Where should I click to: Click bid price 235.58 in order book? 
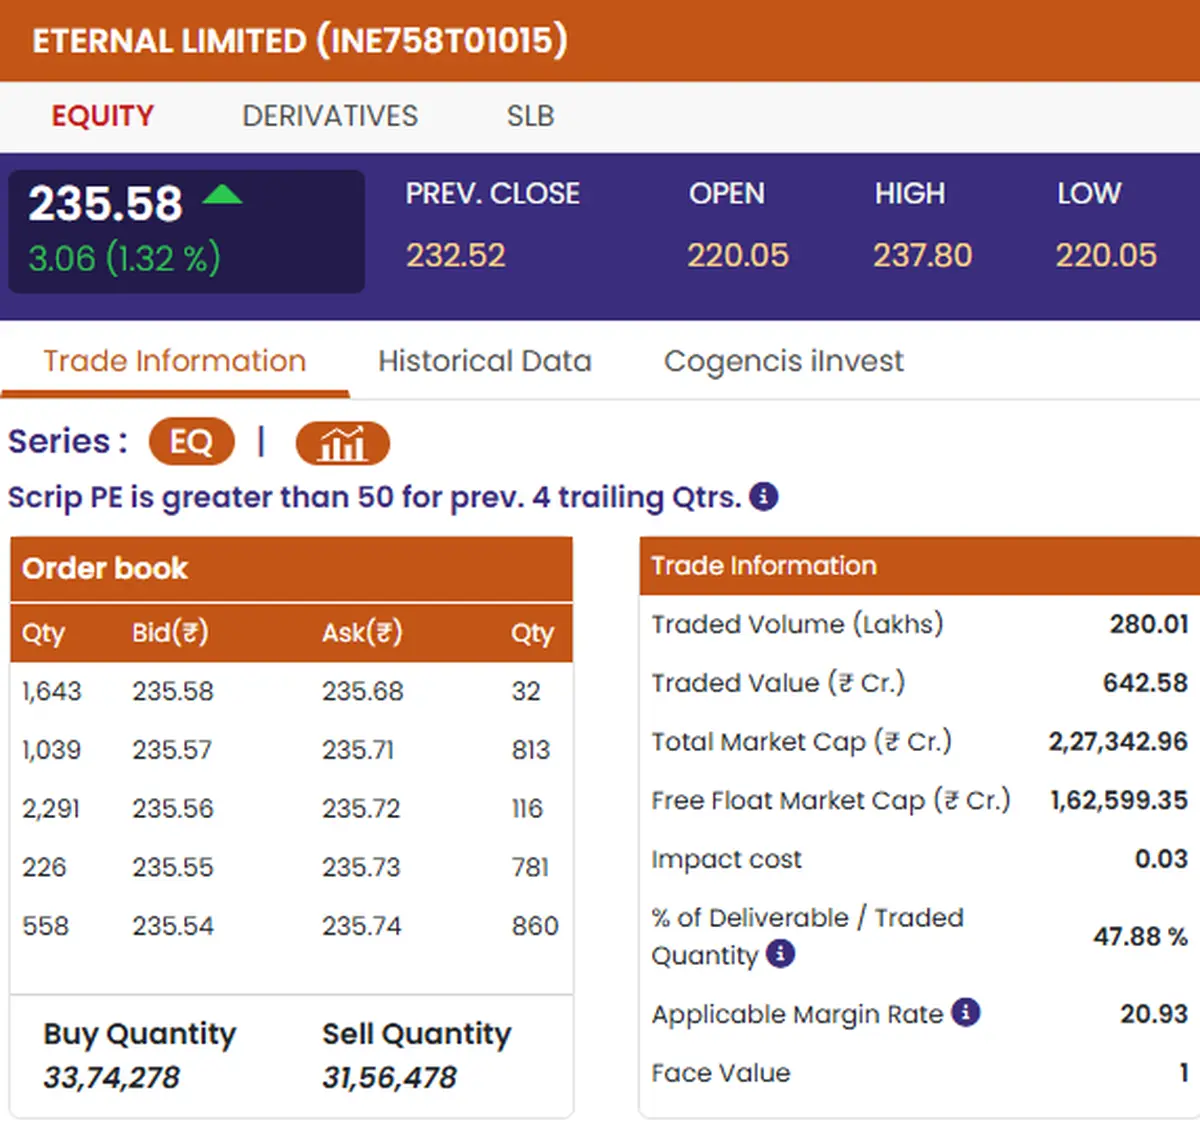[x=173, y=691]
